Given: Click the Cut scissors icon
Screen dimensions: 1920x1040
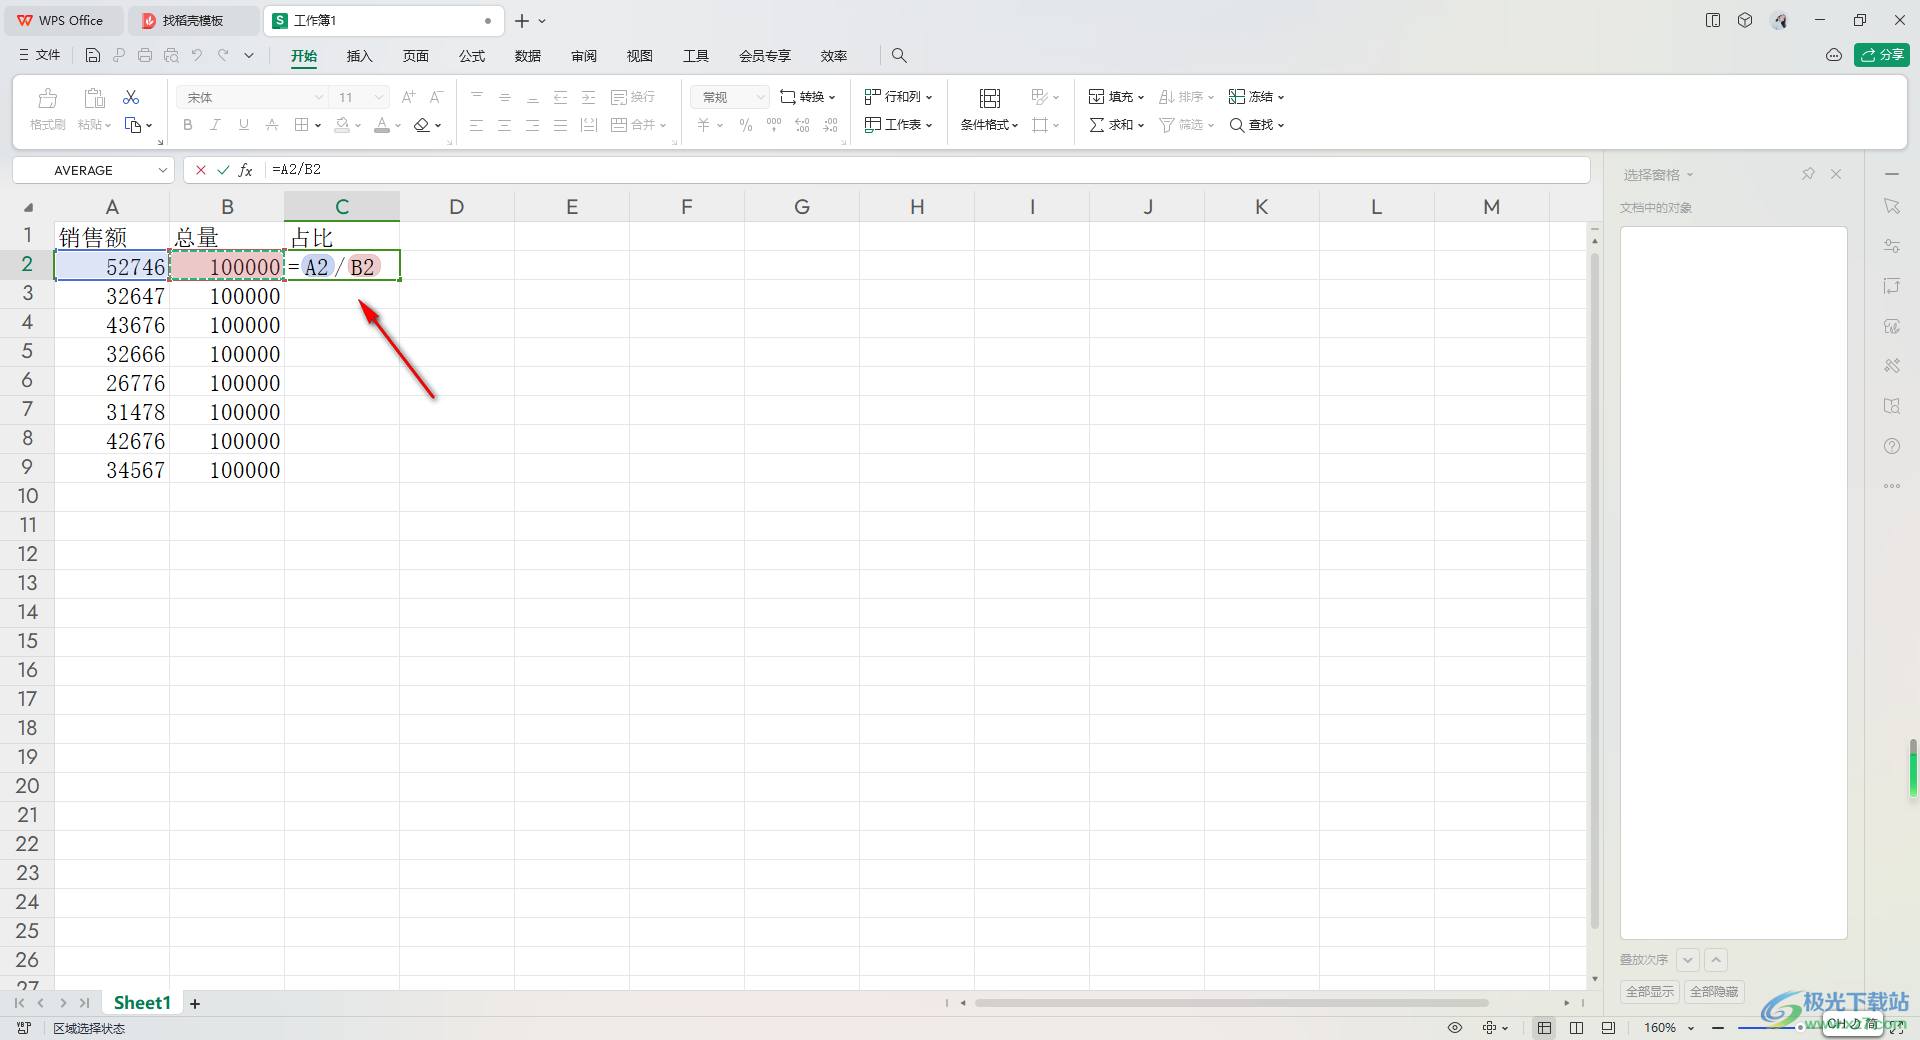Looking at the screenshot, I should (x=131, y=97).
